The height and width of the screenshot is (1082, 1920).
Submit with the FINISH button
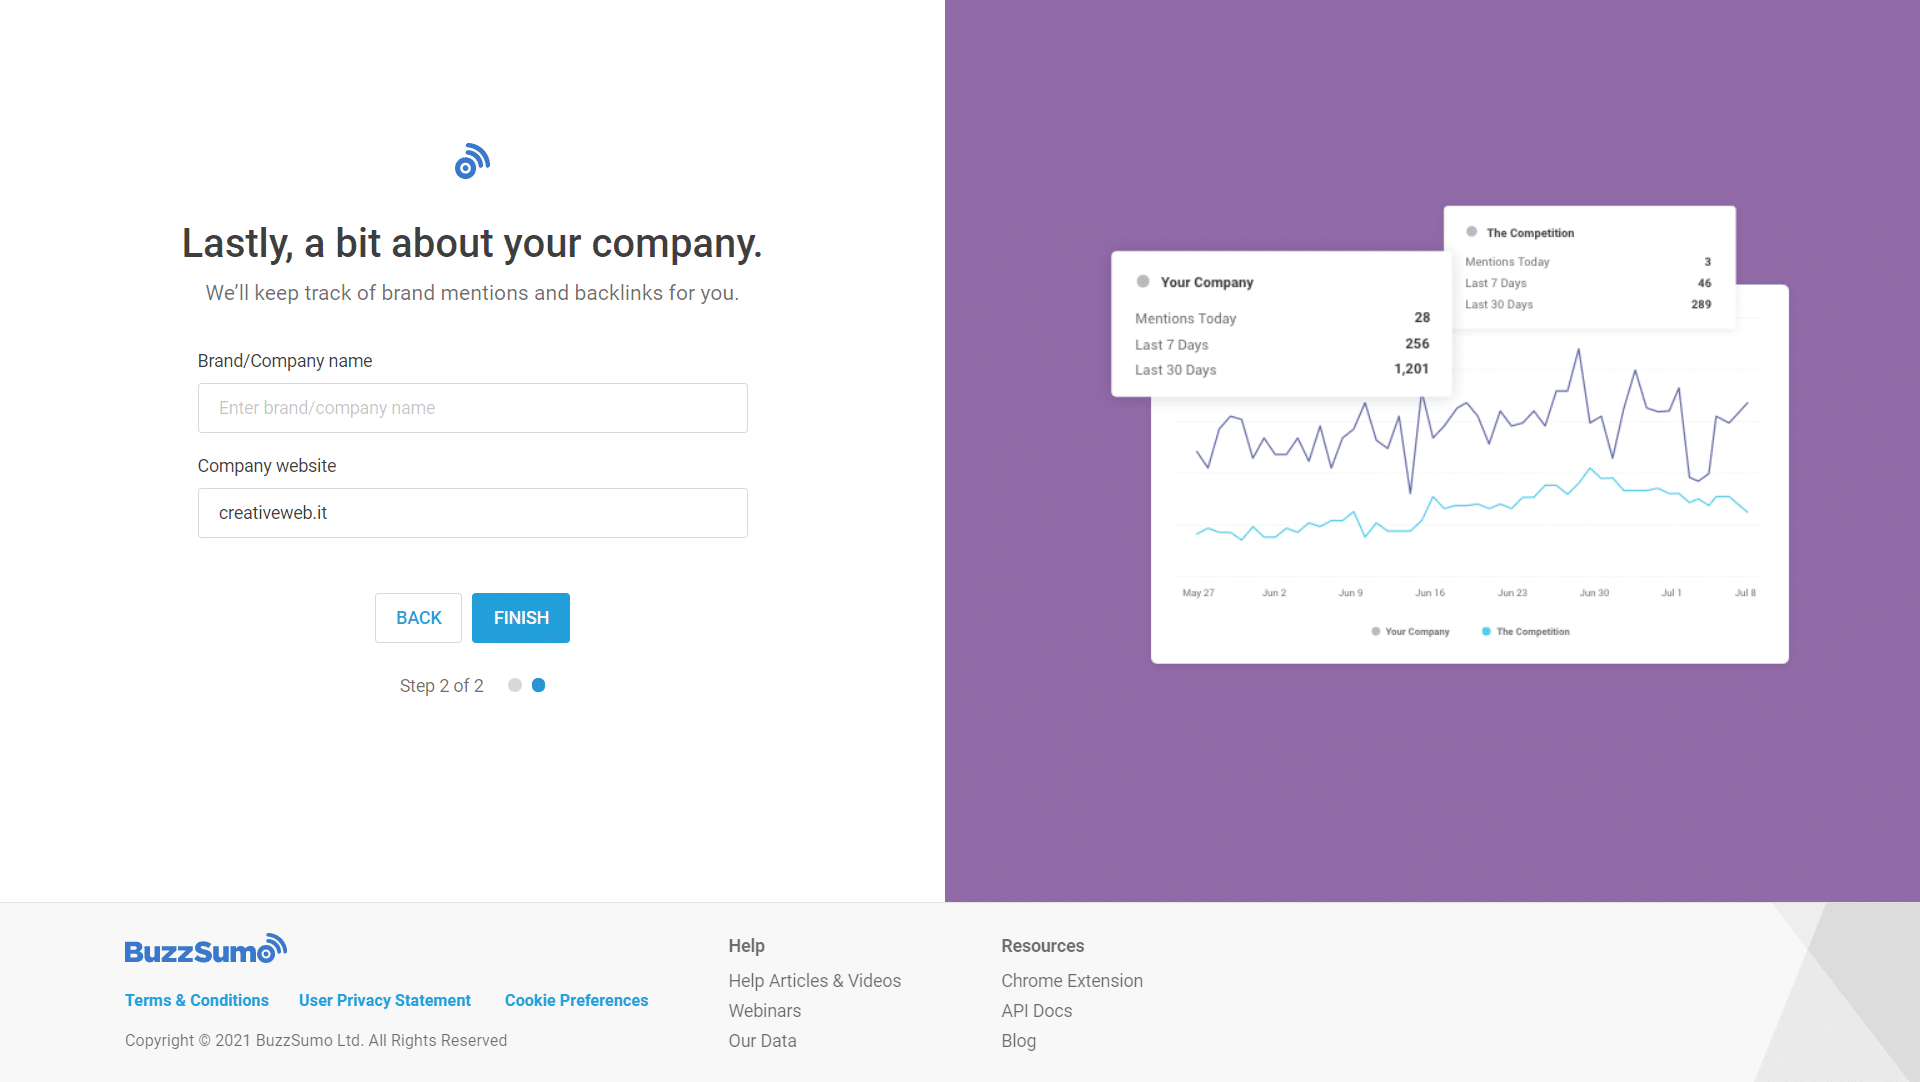point(521,618)
